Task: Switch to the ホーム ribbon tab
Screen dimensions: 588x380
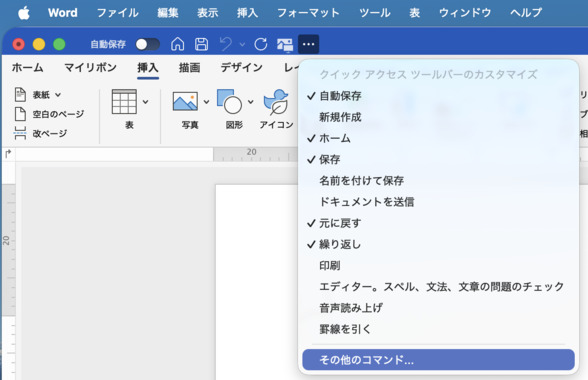Action: pos(27,68)
